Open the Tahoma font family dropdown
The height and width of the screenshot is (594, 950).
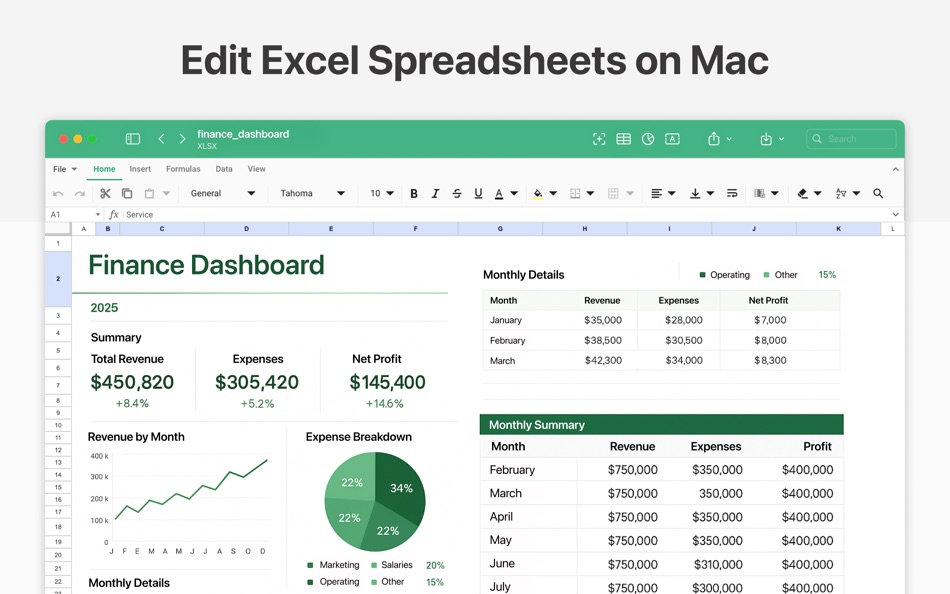click(x=310, y=193)
